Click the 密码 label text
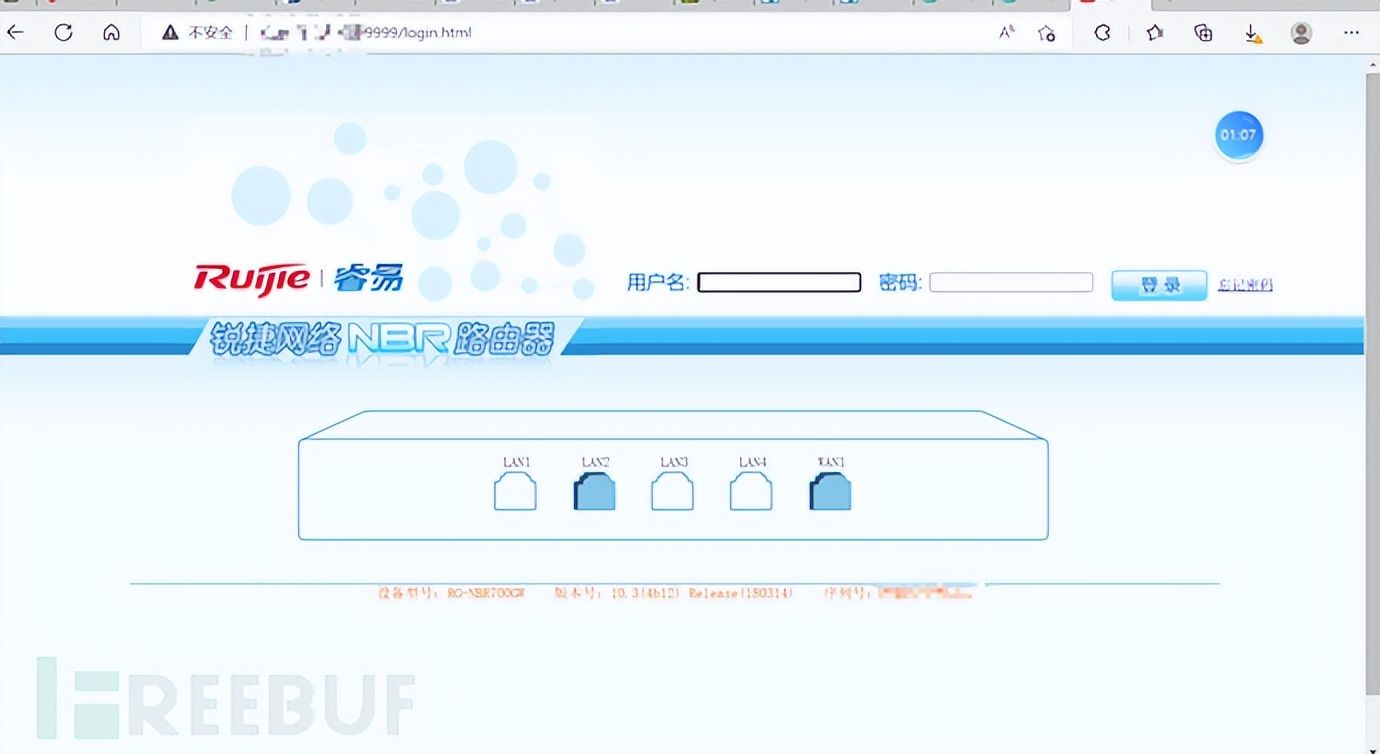The image size is (1380, 754). 899,283
